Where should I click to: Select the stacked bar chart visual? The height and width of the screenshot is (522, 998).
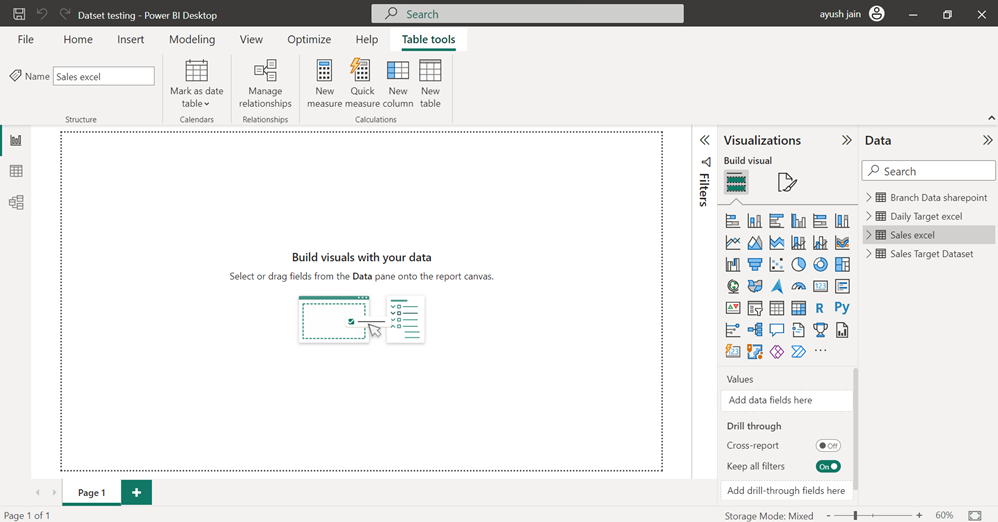(733, 221)
